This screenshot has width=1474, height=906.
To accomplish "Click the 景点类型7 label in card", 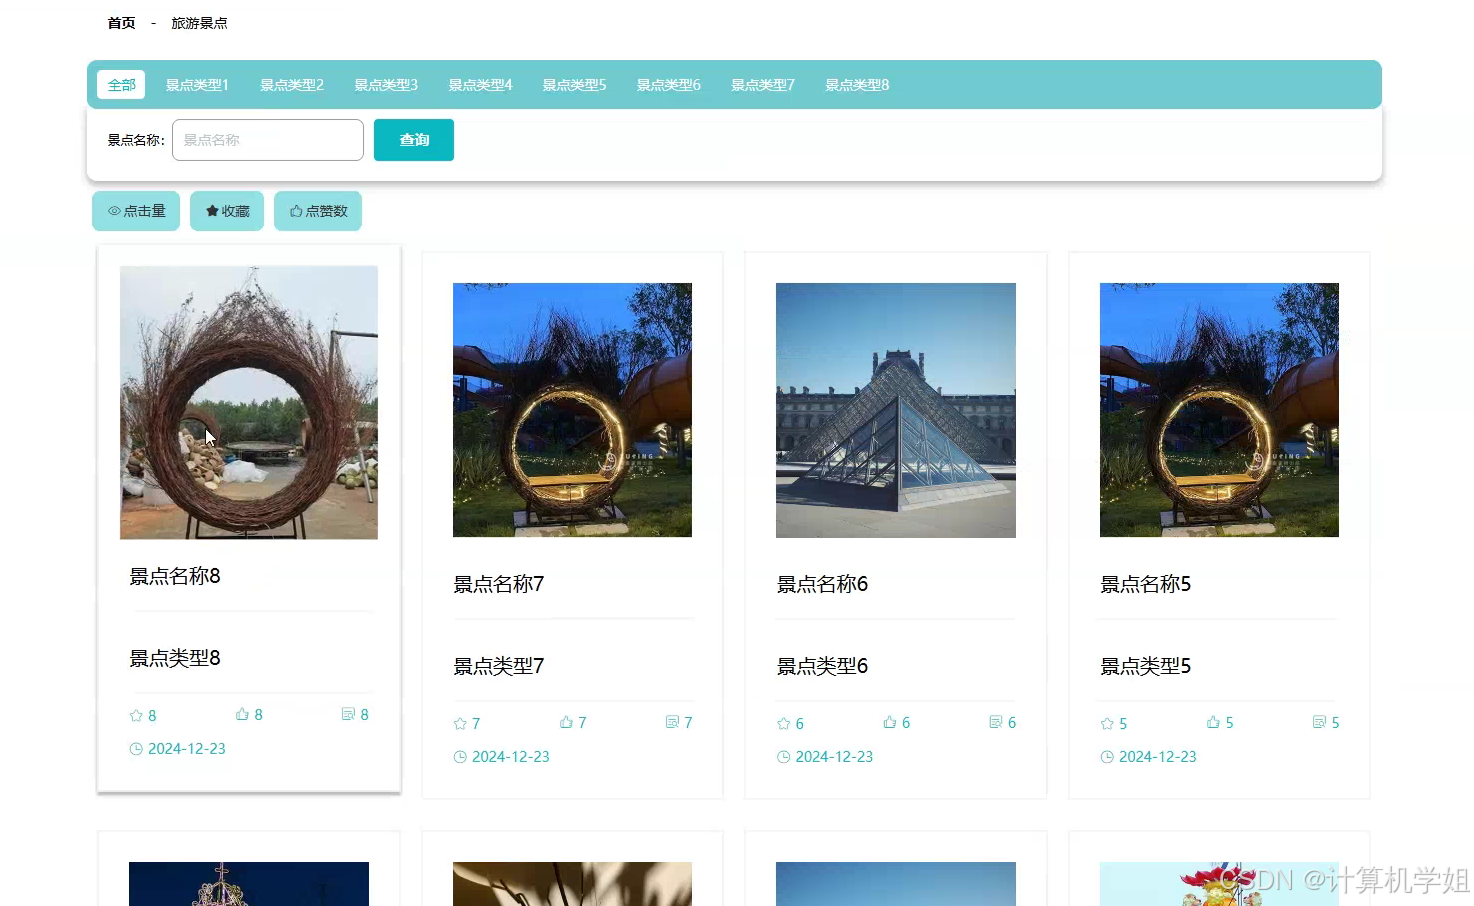I will 499,666.
